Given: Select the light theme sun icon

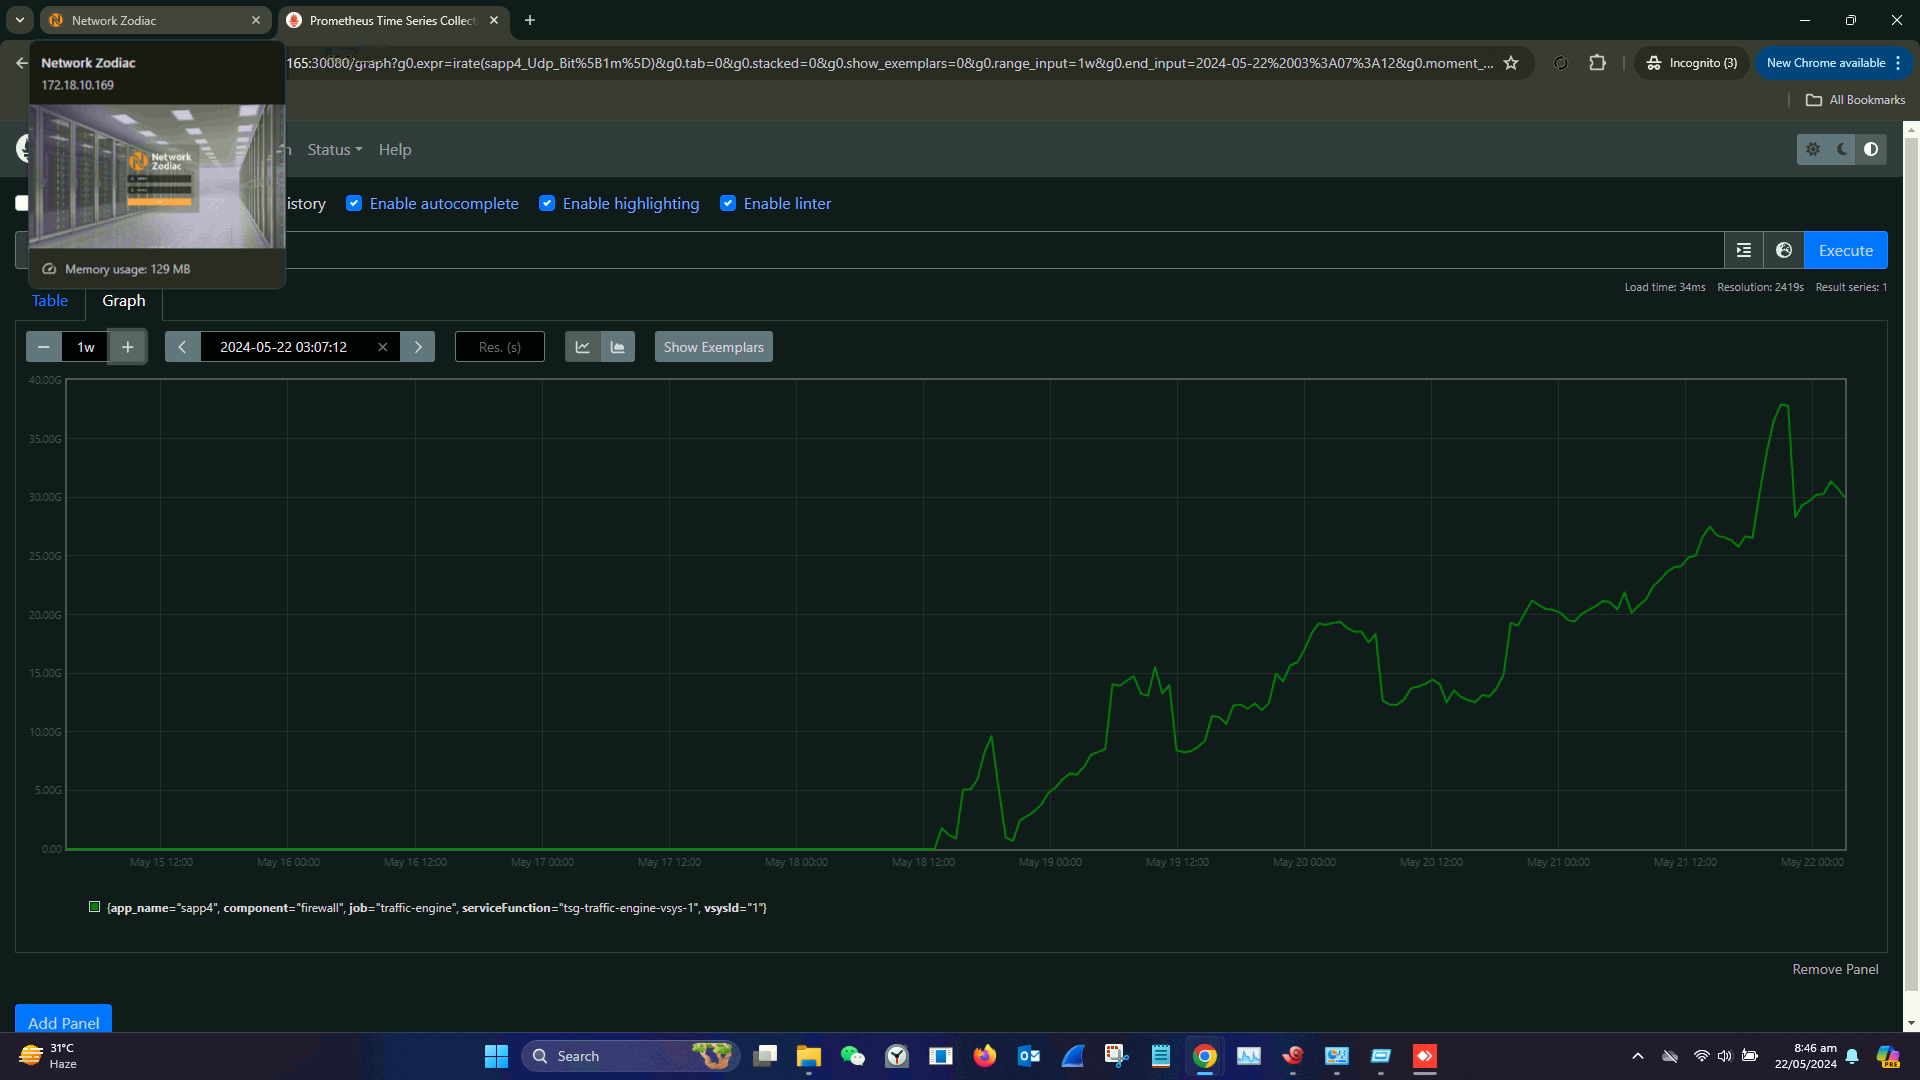Looking at the screenshot, I should coord(1812,149).
